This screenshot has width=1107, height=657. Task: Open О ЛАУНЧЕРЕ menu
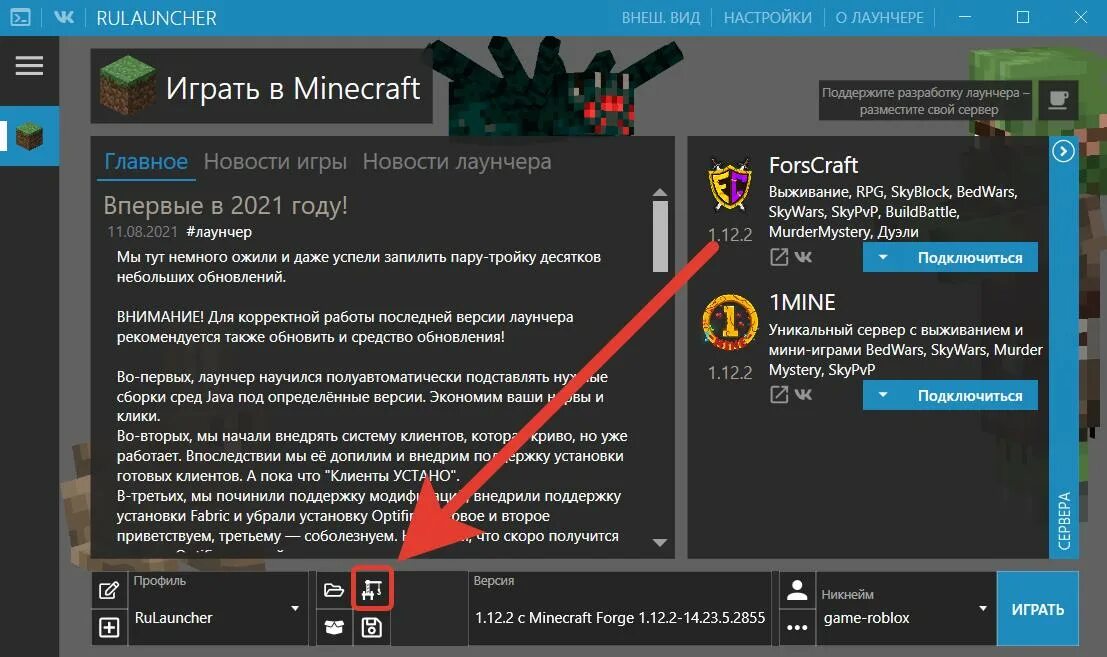pos(879,18)
